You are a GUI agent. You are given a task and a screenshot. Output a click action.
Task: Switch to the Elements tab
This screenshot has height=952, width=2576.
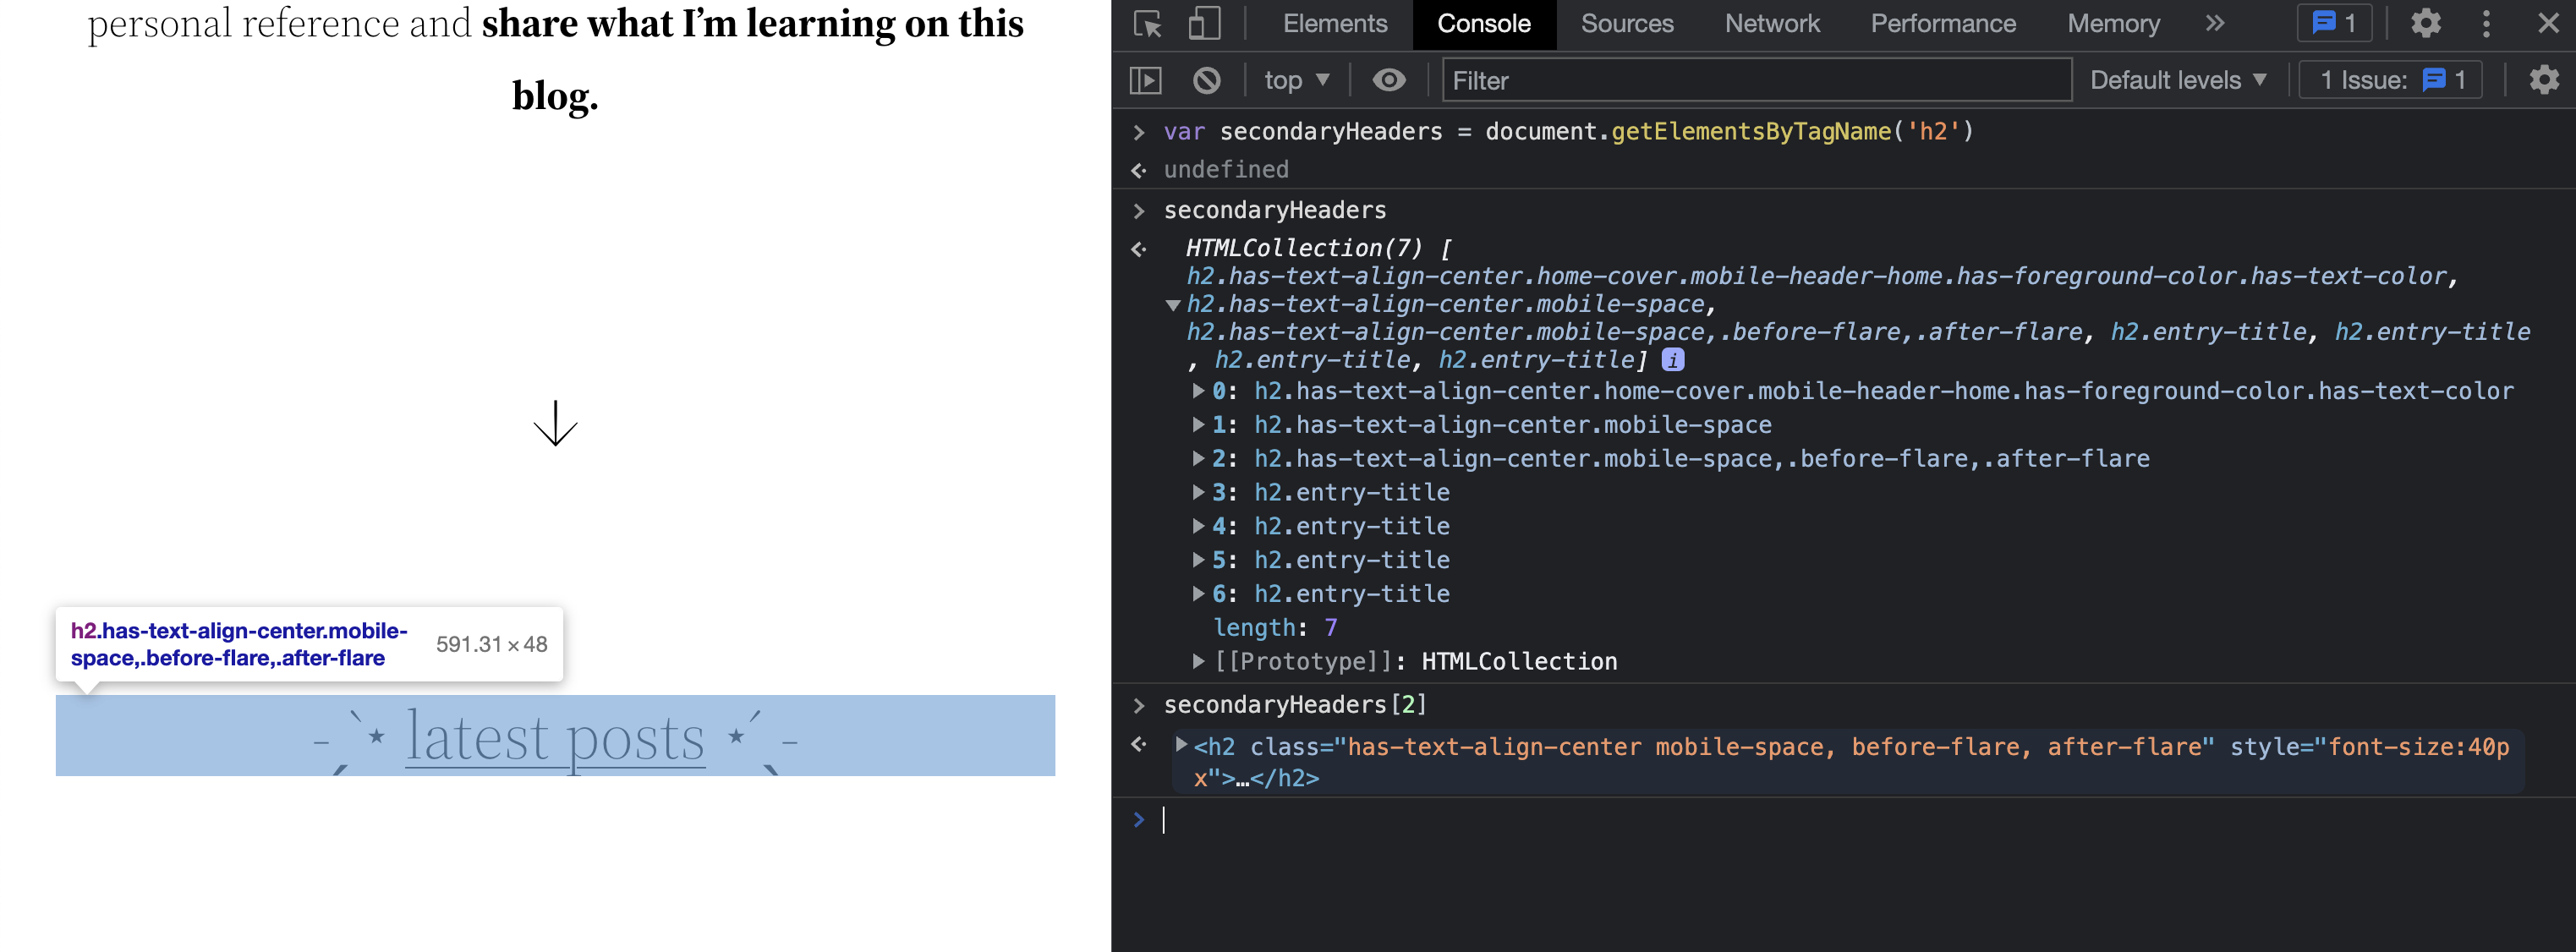pos(1334,23)
